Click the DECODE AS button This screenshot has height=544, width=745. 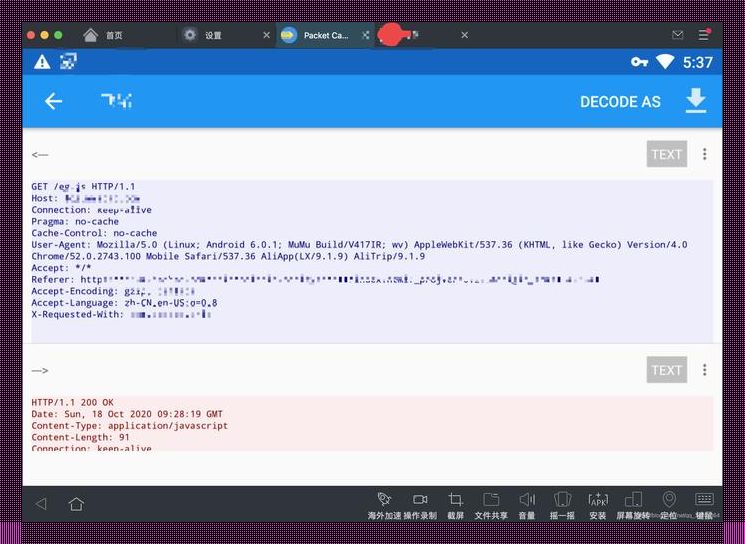(x=620, y=102)
